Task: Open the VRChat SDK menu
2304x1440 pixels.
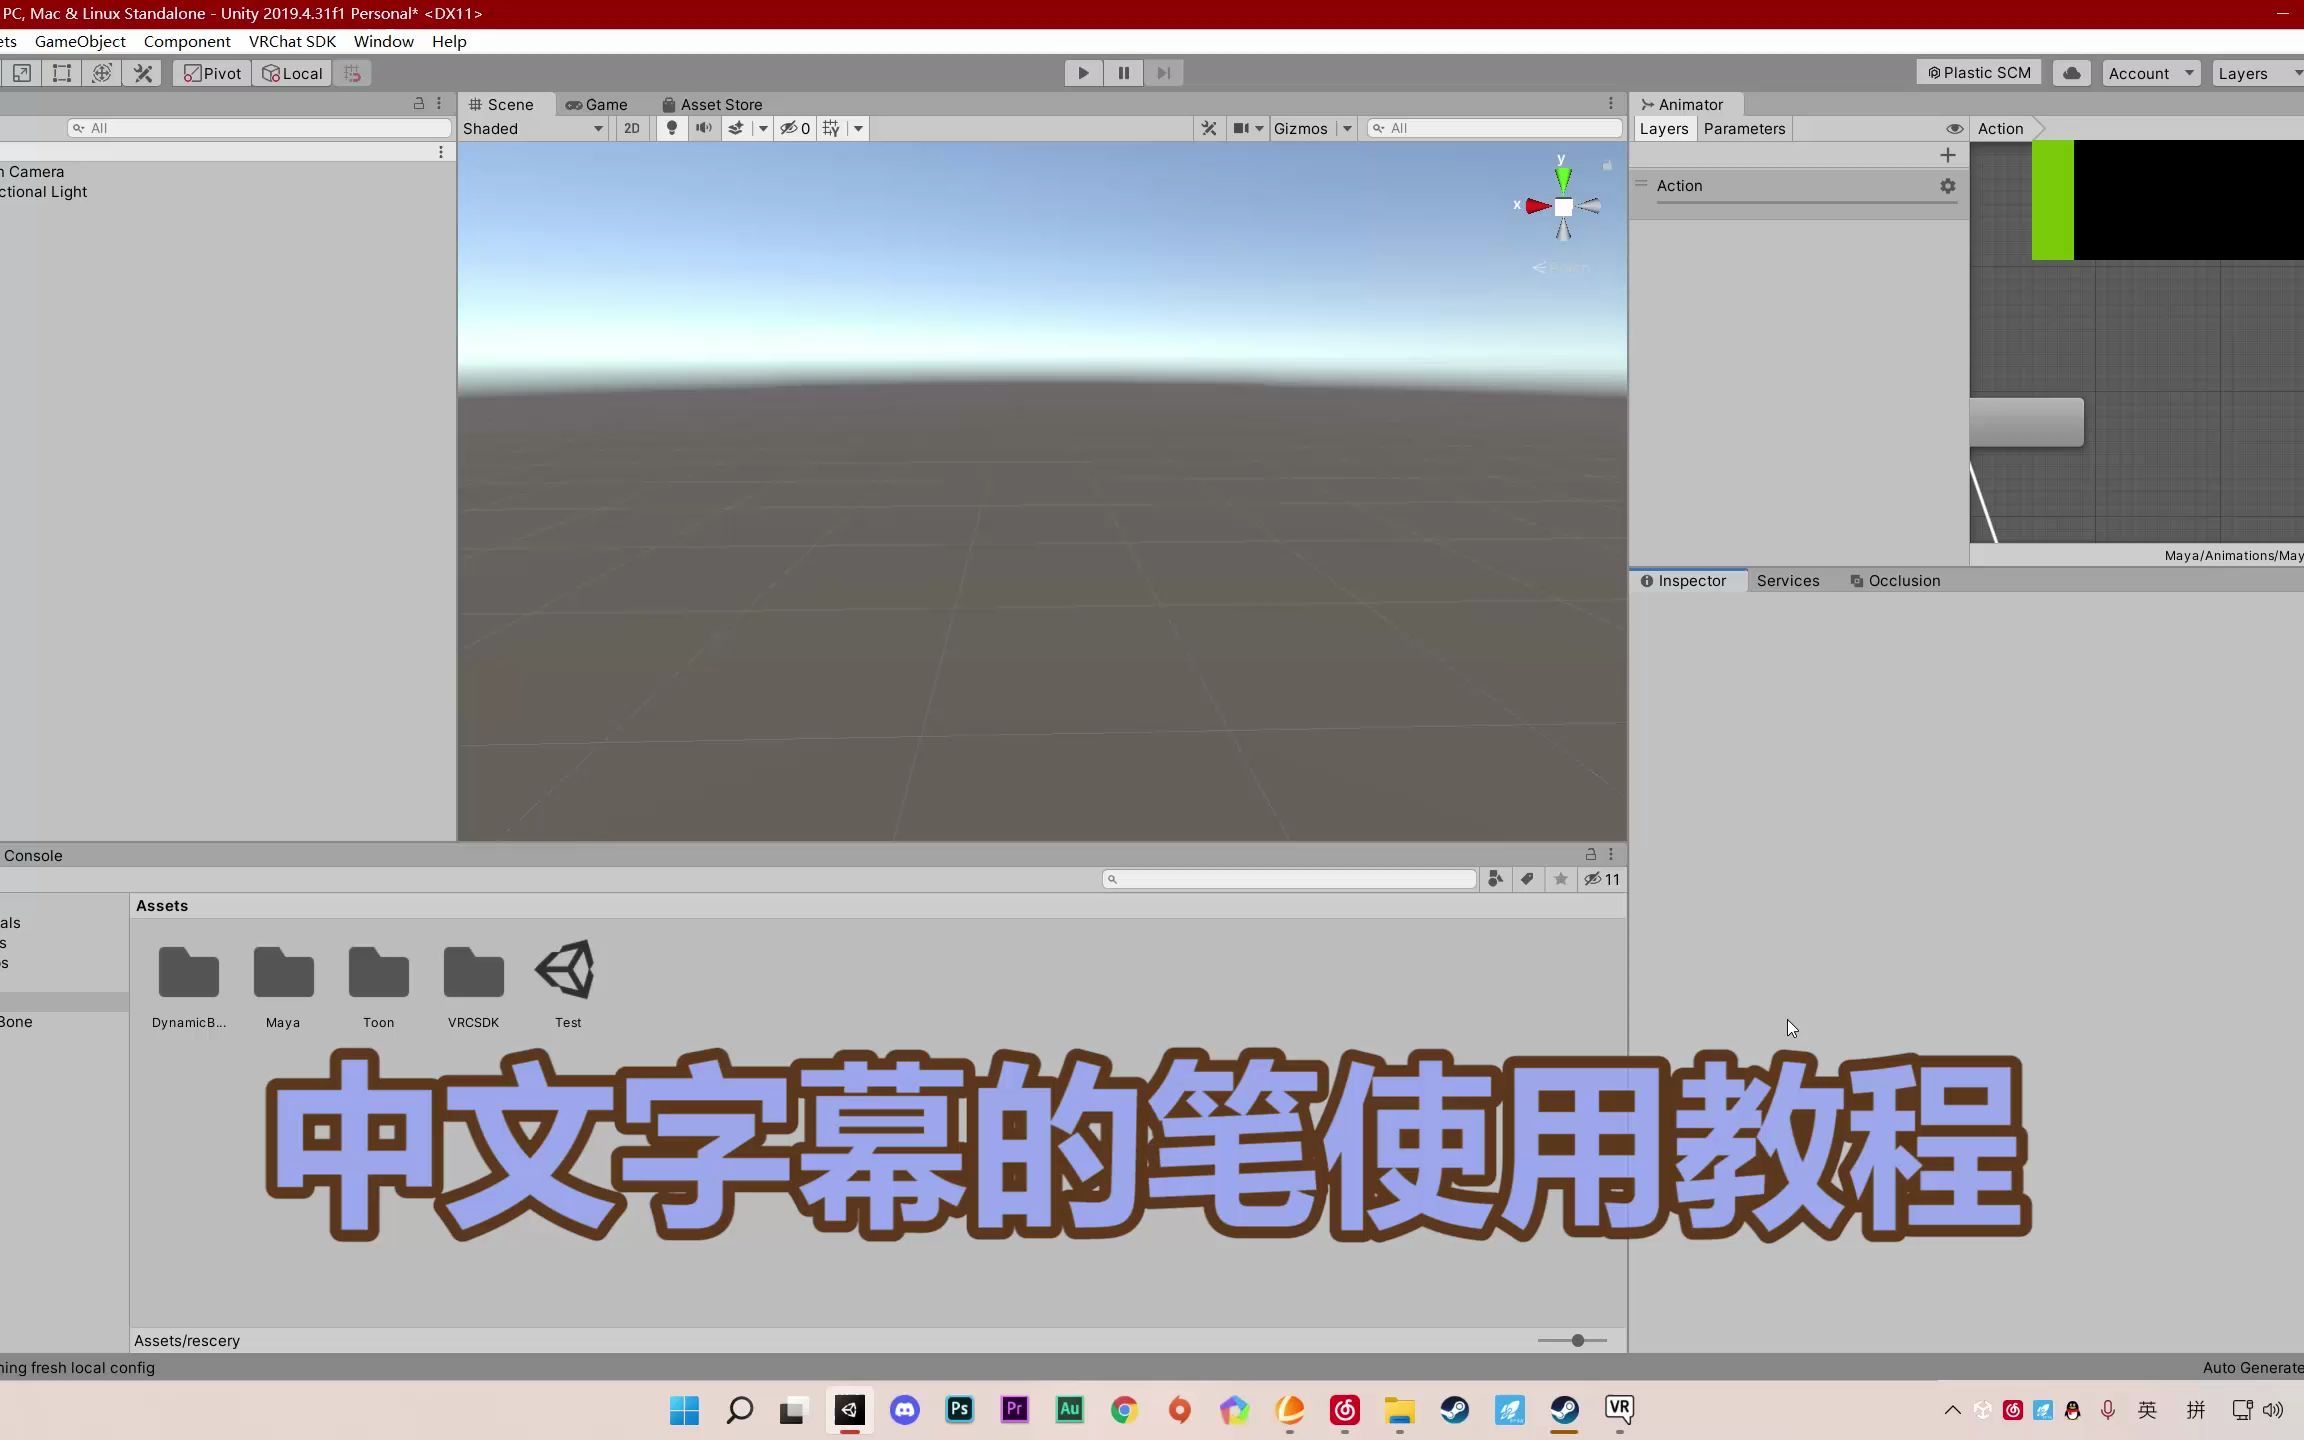Action: (292, 41)
